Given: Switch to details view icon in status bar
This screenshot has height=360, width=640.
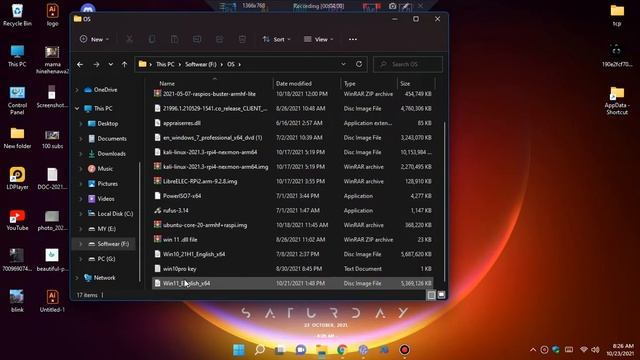Looking at the screenshot, I should pos(431,295).
